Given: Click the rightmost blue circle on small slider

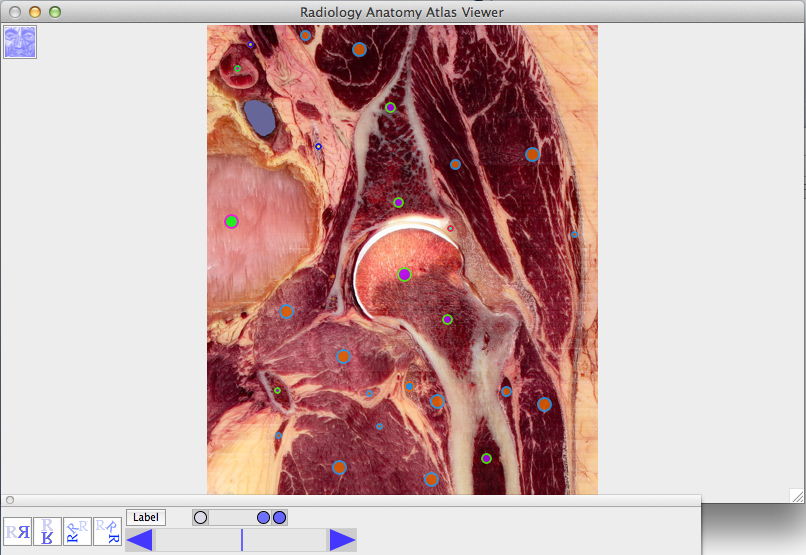Looking at the screenshot, I should pyautogui.click(x=280, y=517).
